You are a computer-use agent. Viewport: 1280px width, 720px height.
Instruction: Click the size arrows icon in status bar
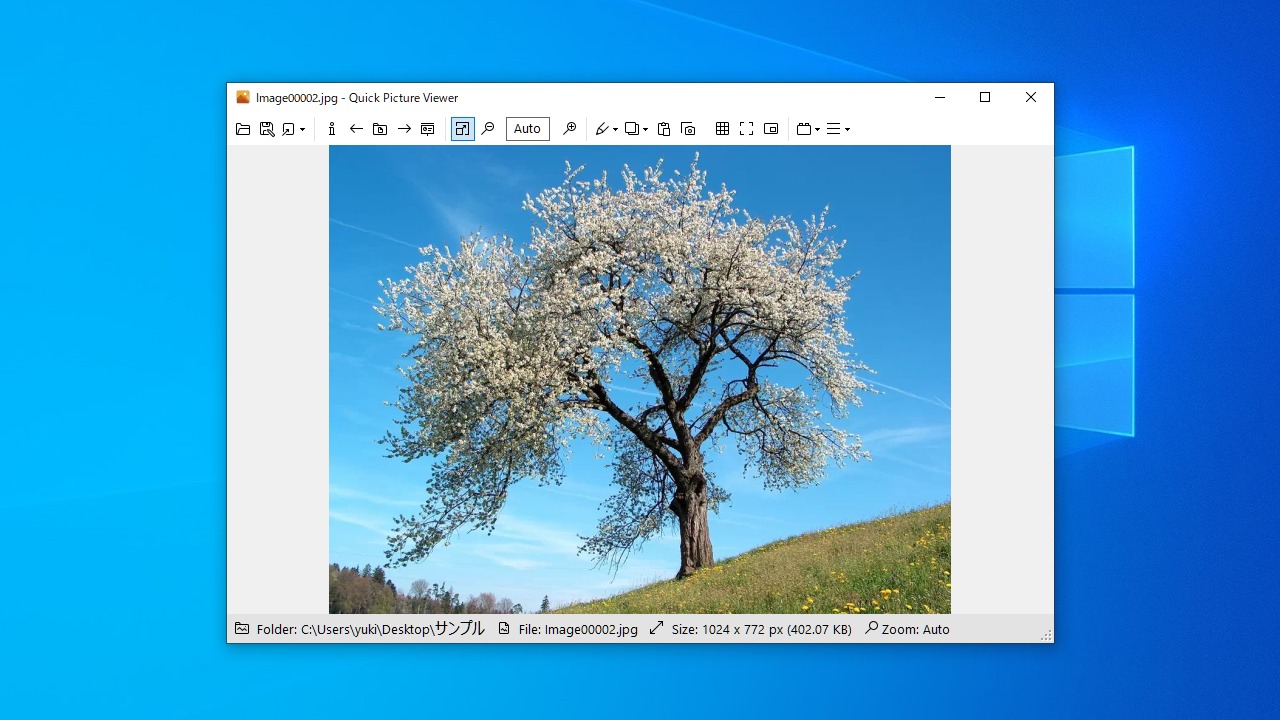[x=656, y=628]
